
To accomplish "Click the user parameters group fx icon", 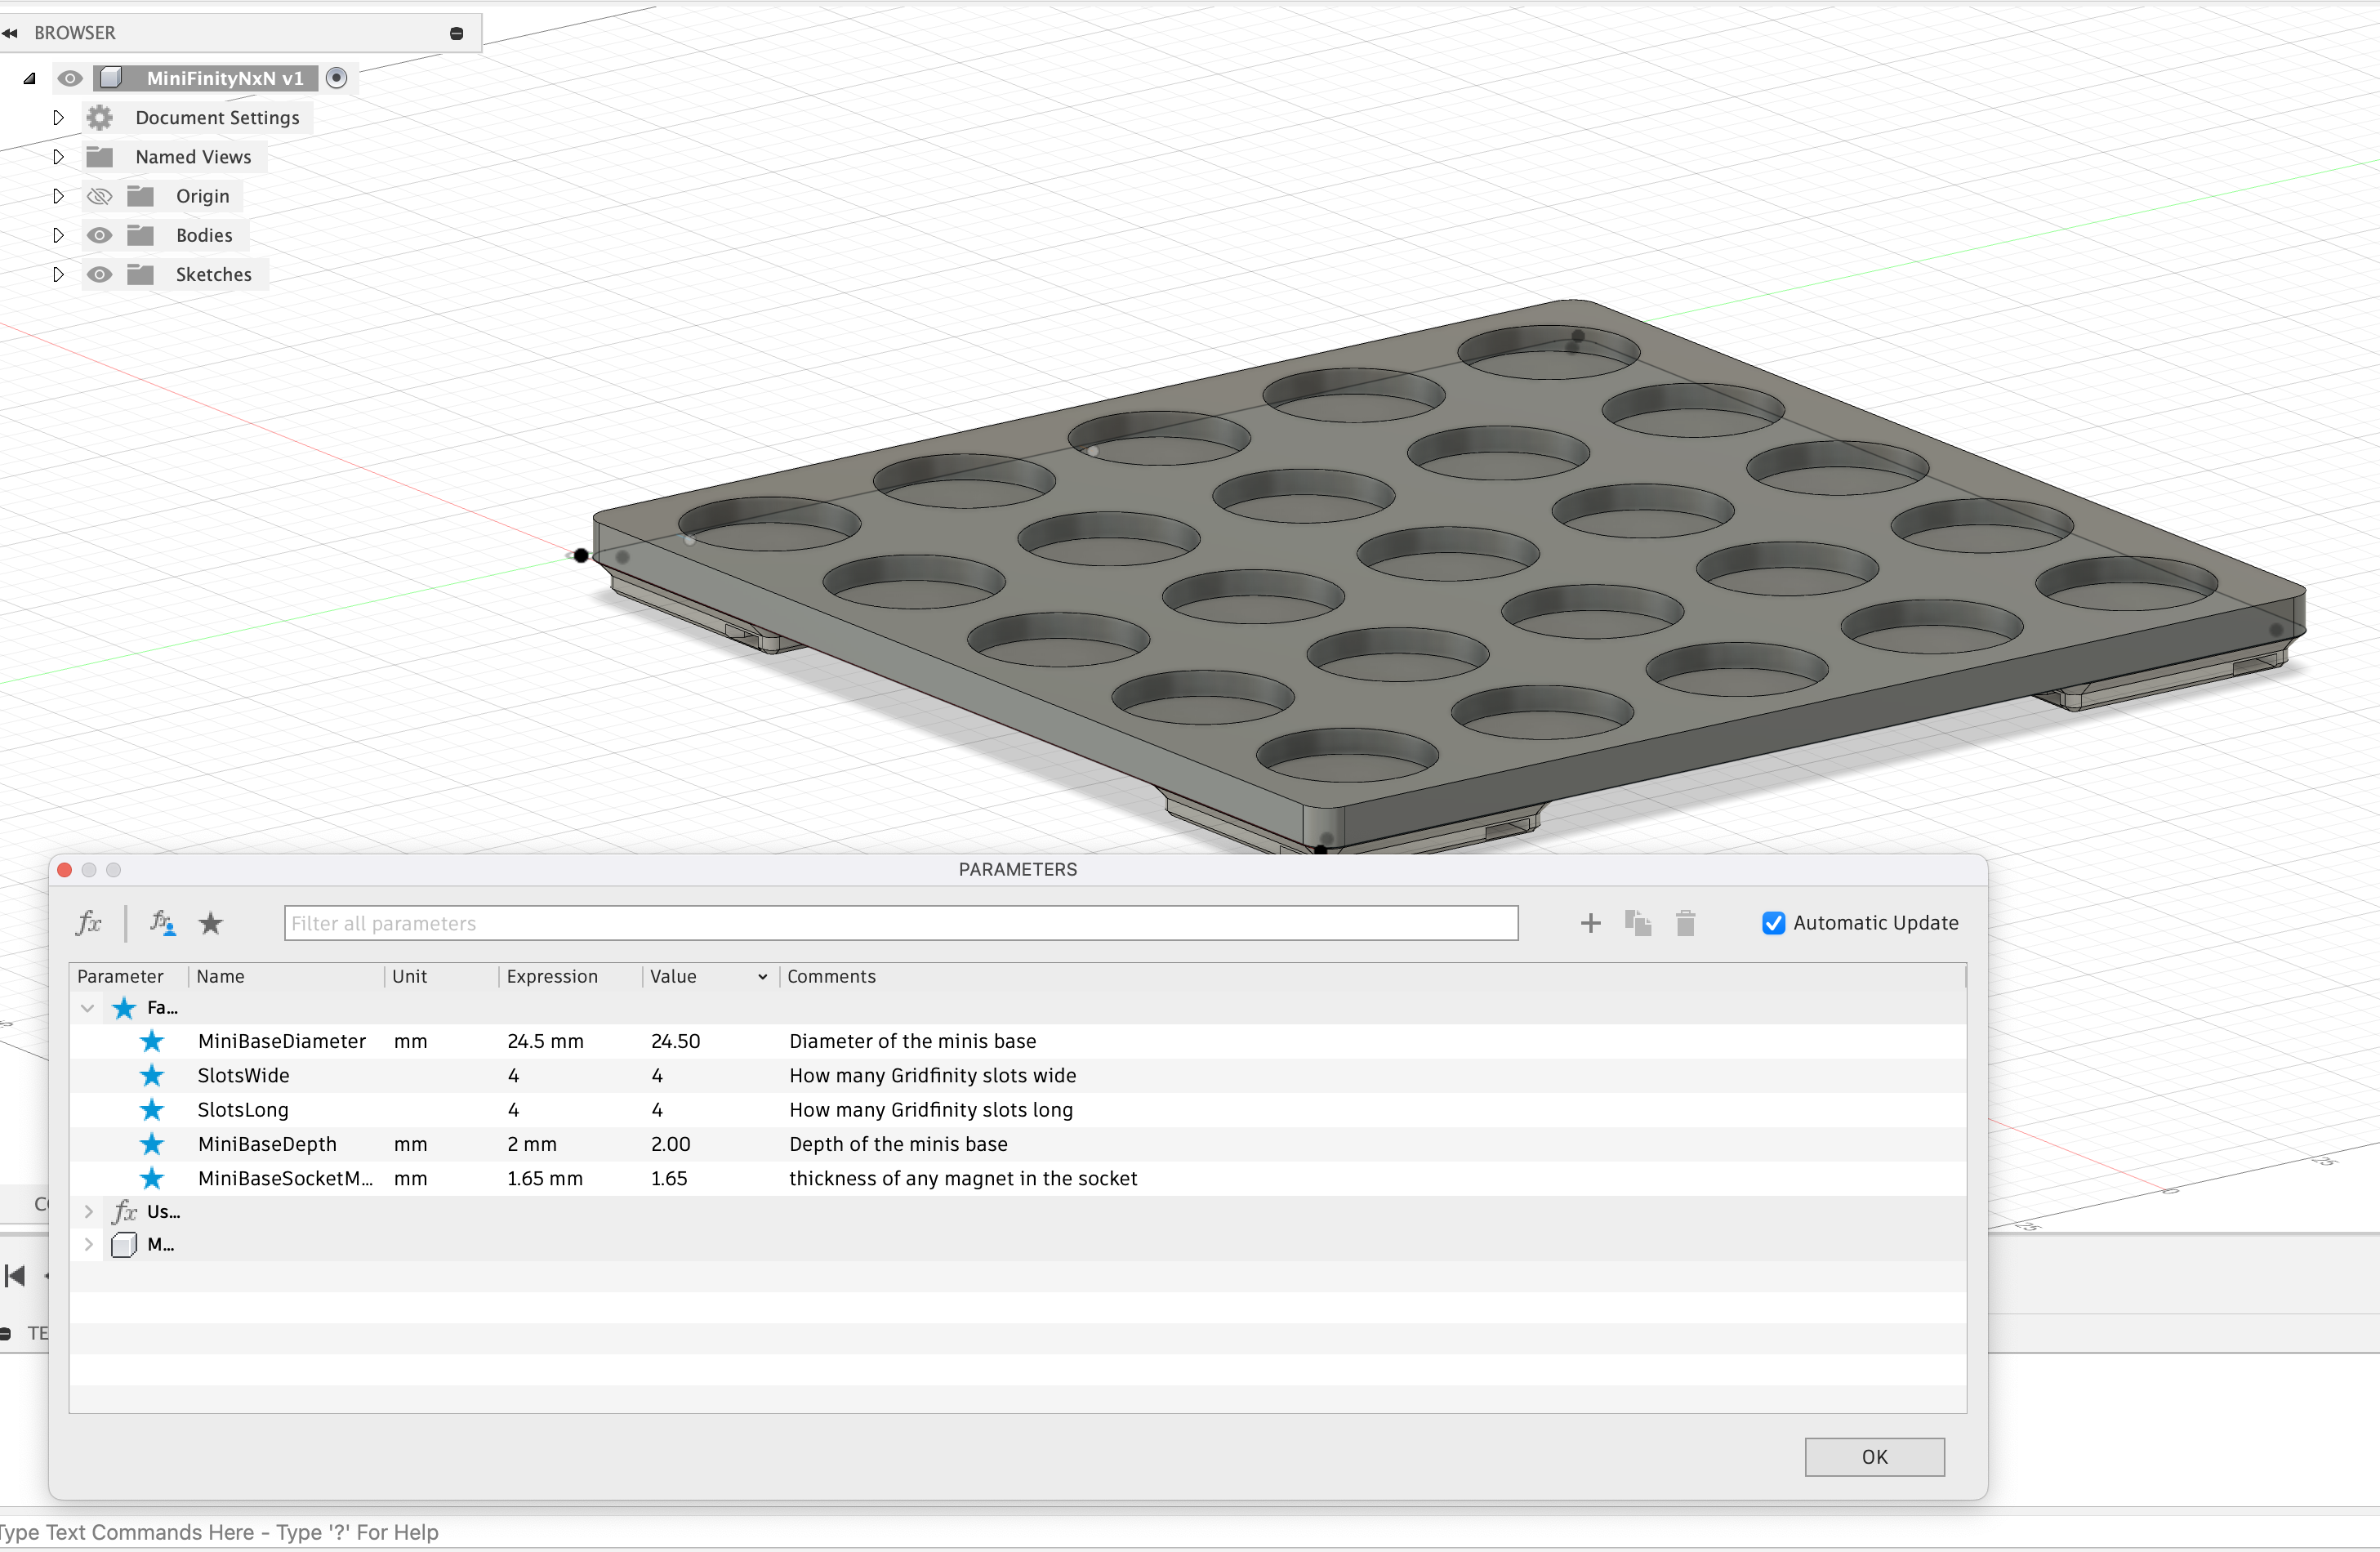I will click(124, 1212).
